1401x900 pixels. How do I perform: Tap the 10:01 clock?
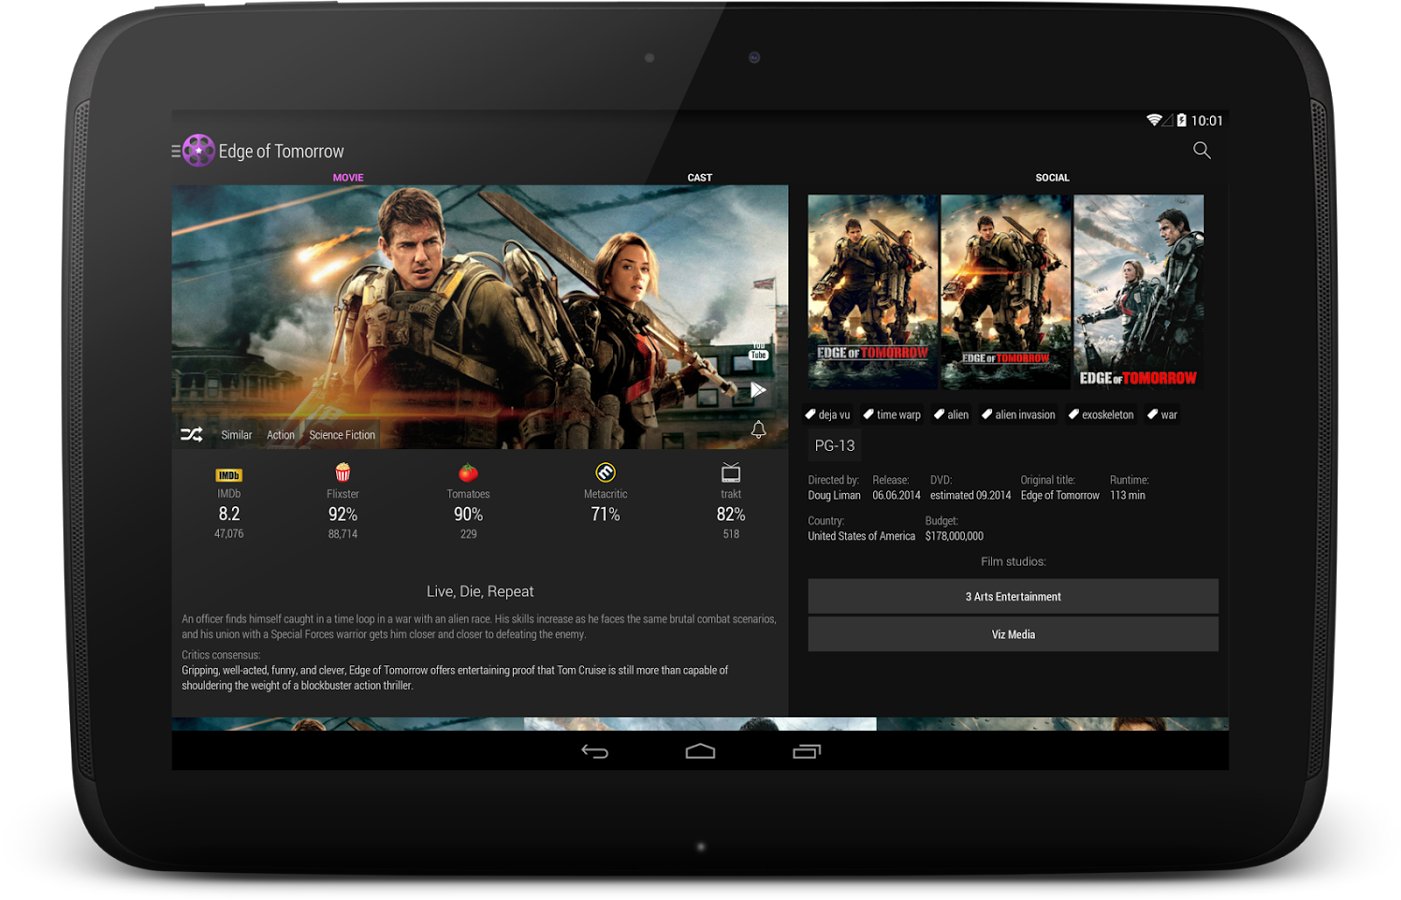(x=1207, y=120)
